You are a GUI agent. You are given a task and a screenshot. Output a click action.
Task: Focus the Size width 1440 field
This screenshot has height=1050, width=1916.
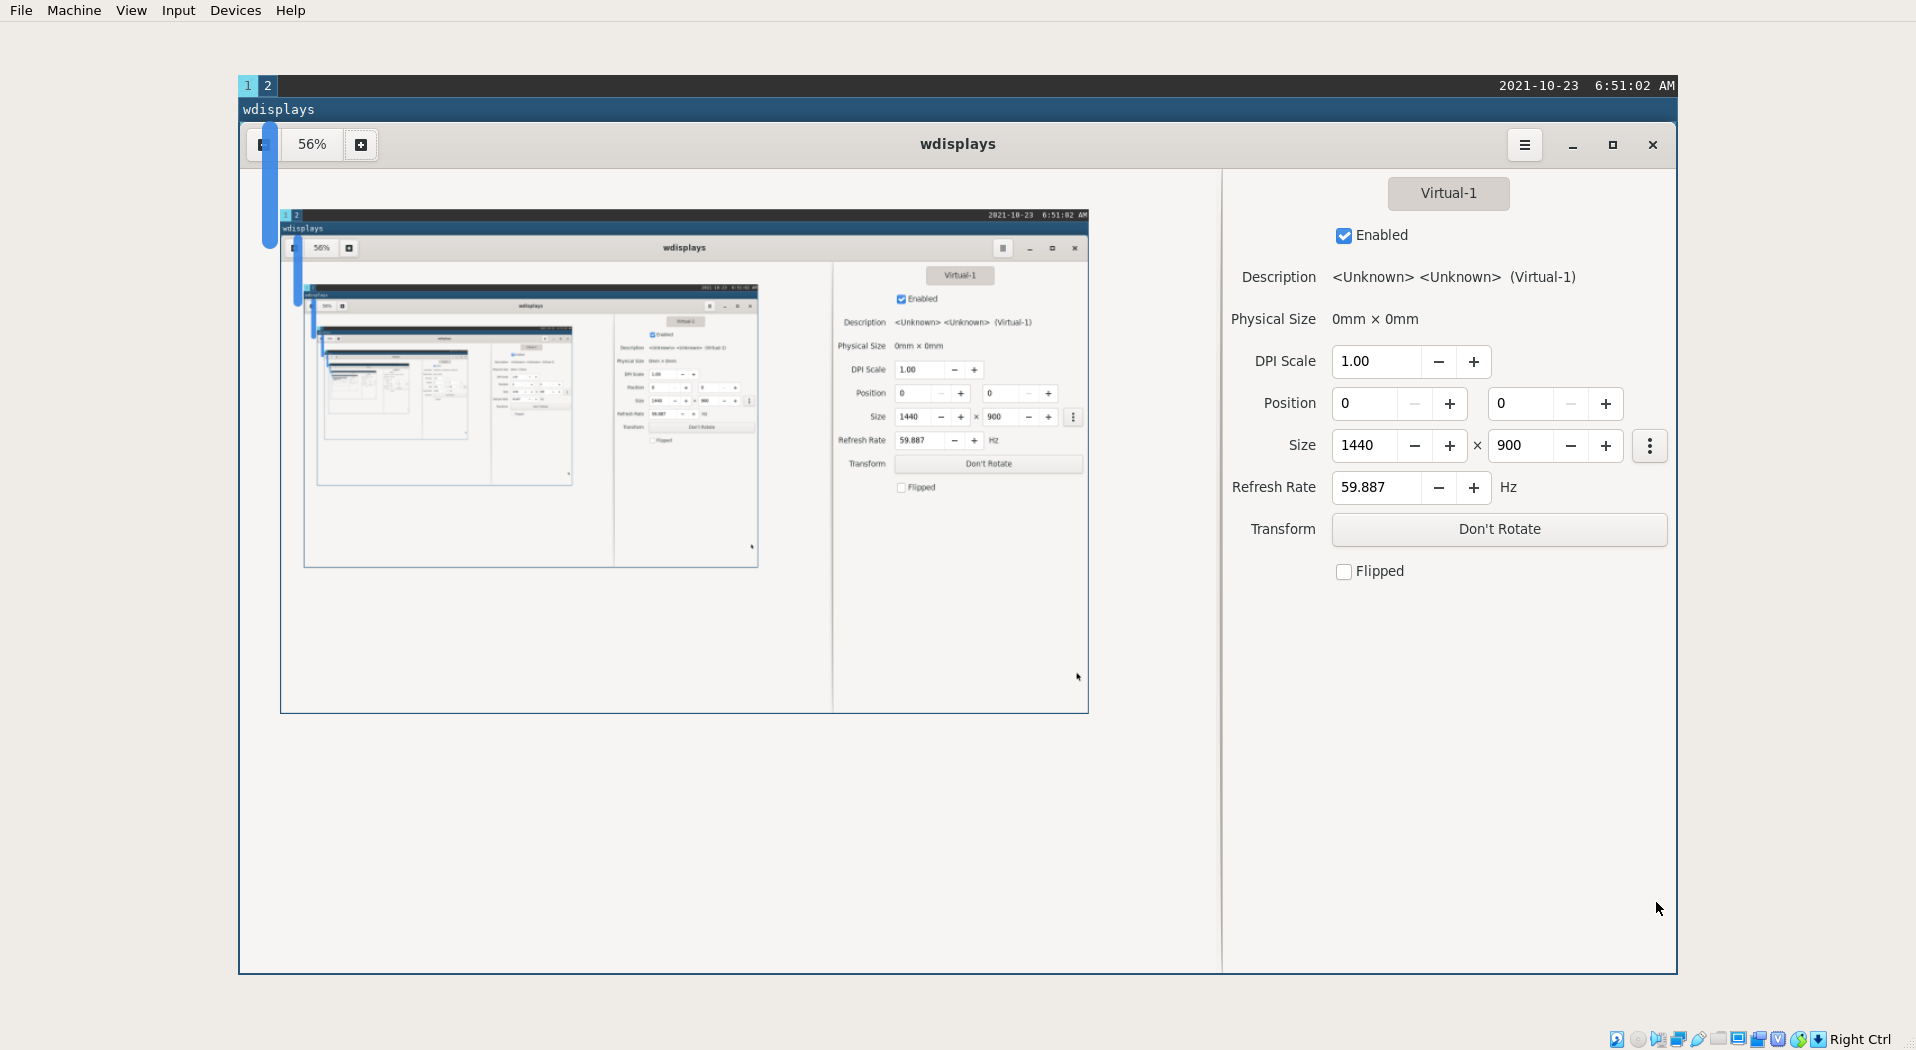point(1365,446)
